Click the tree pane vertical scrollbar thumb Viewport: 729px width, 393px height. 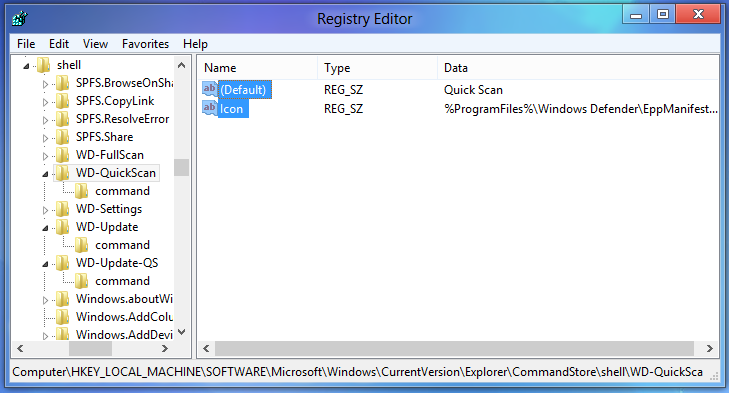(182, 167)
